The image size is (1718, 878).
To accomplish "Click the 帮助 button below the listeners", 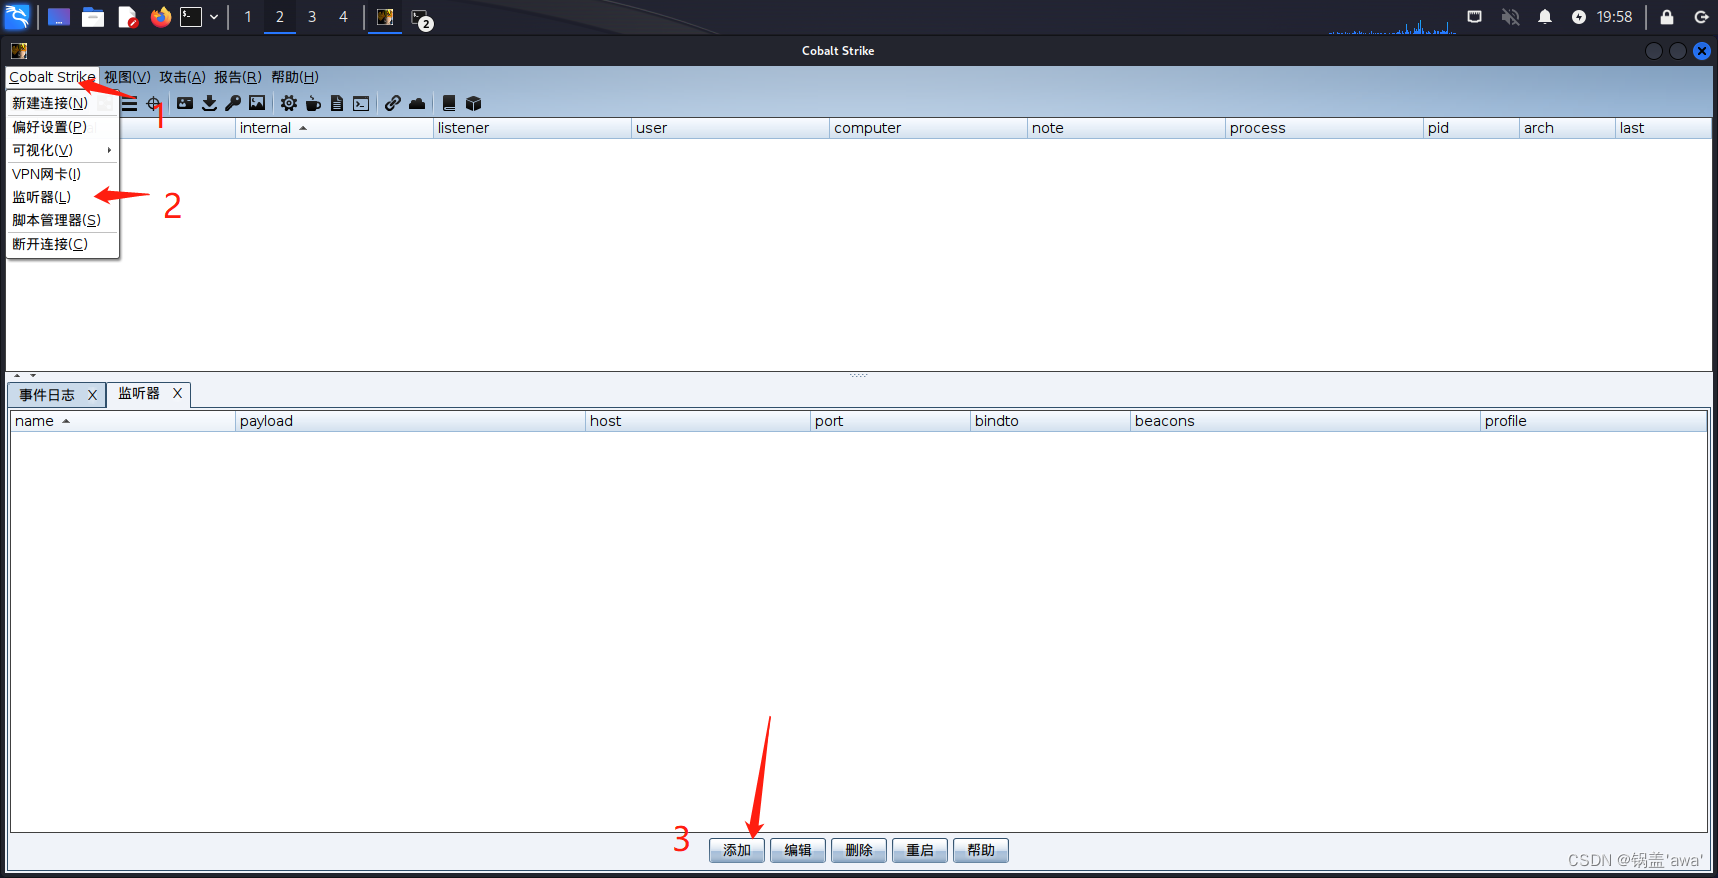I will (981, 850).
